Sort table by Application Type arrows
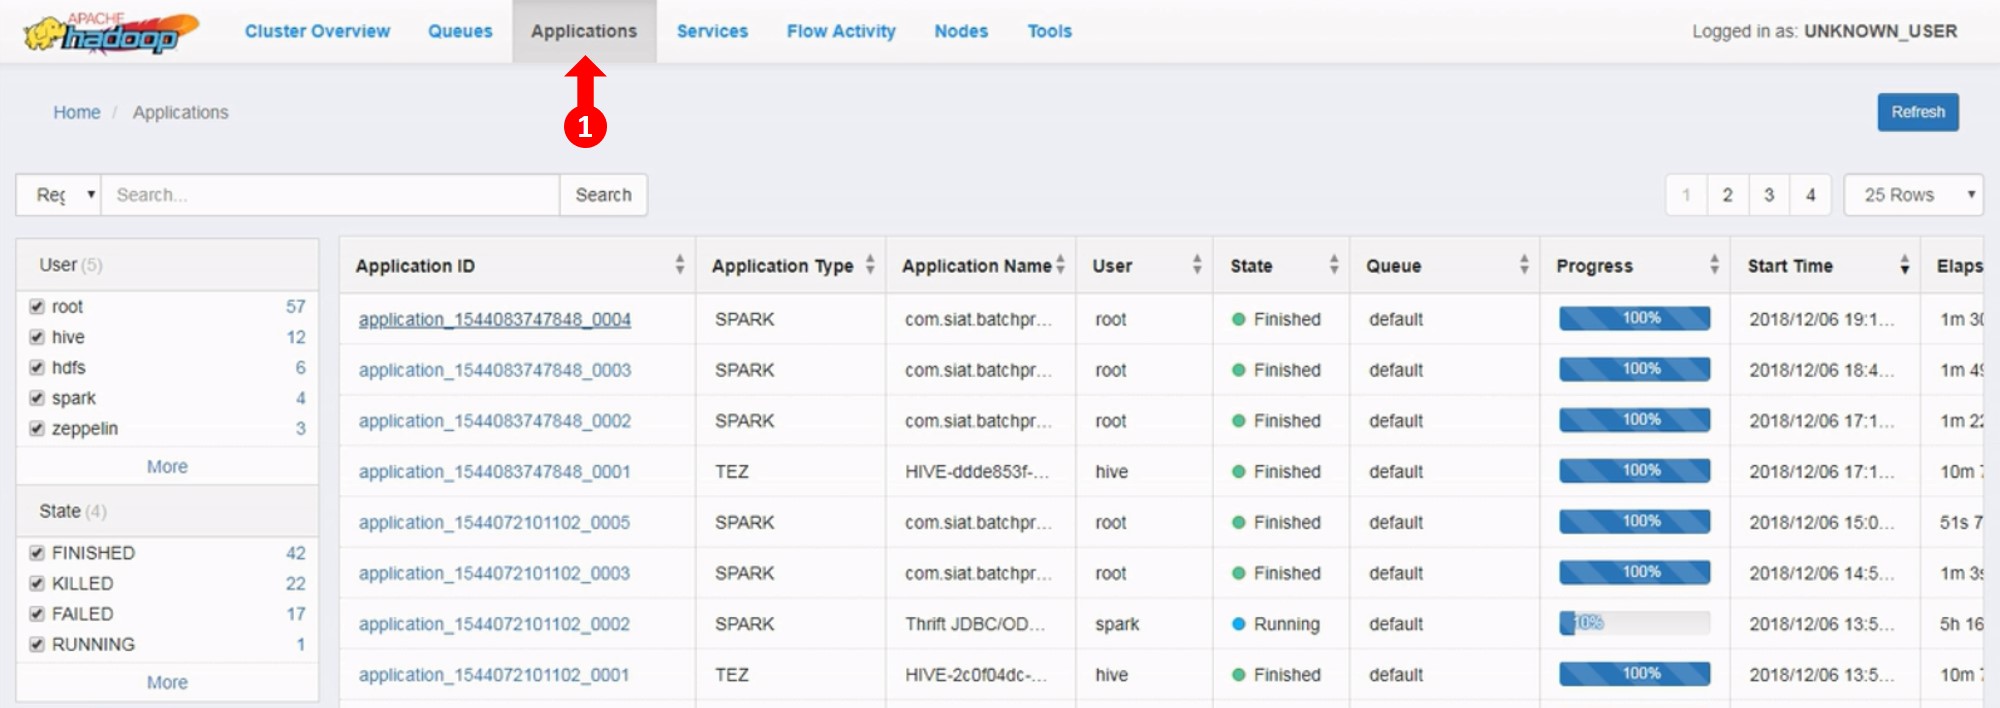This screenshot has width=2000, height=708. click(870, 265)
